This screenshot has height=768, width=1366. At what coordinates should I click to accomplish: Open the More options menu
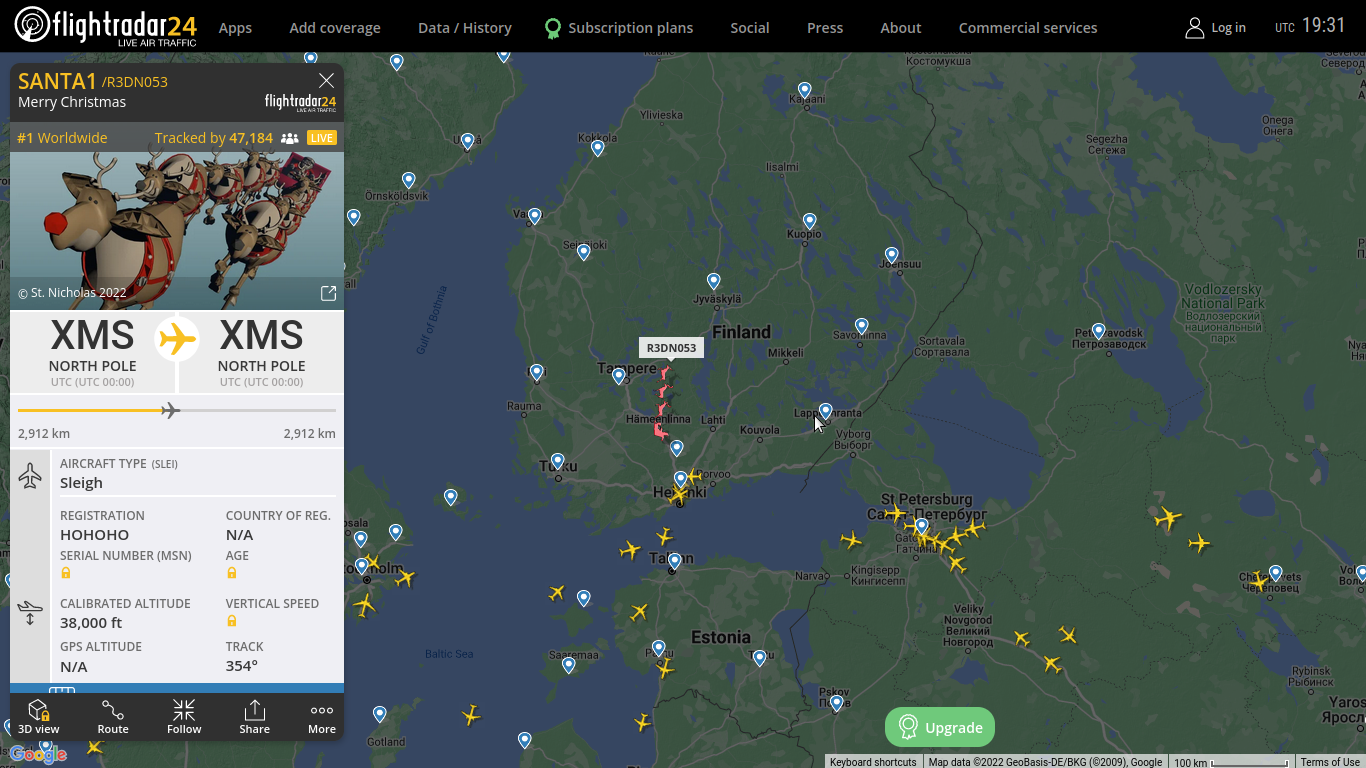[x=322, y=717]
